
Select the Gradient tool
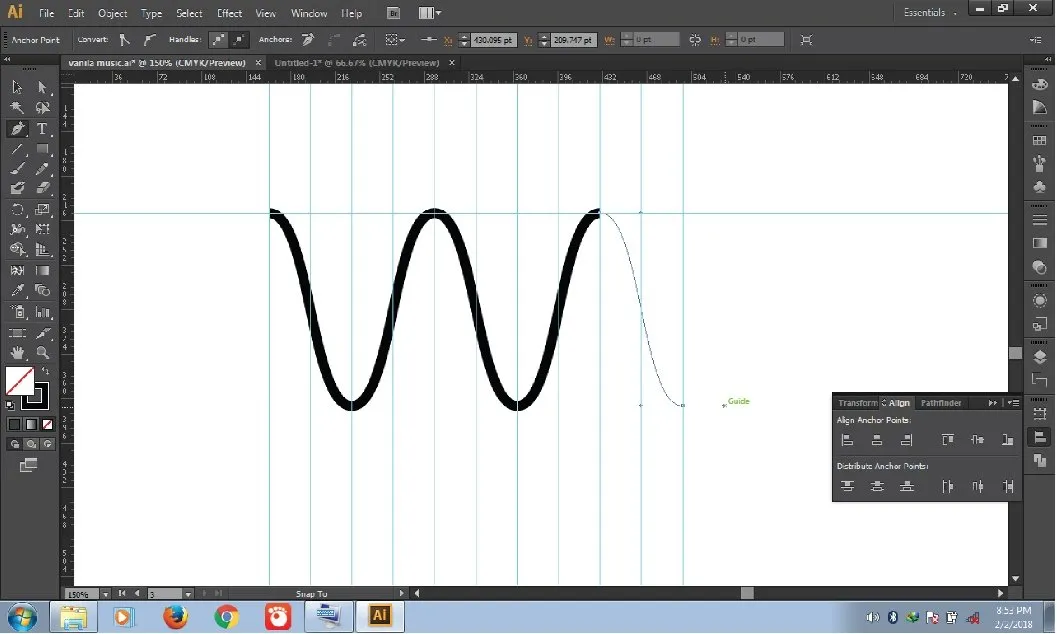coord(42,270)
